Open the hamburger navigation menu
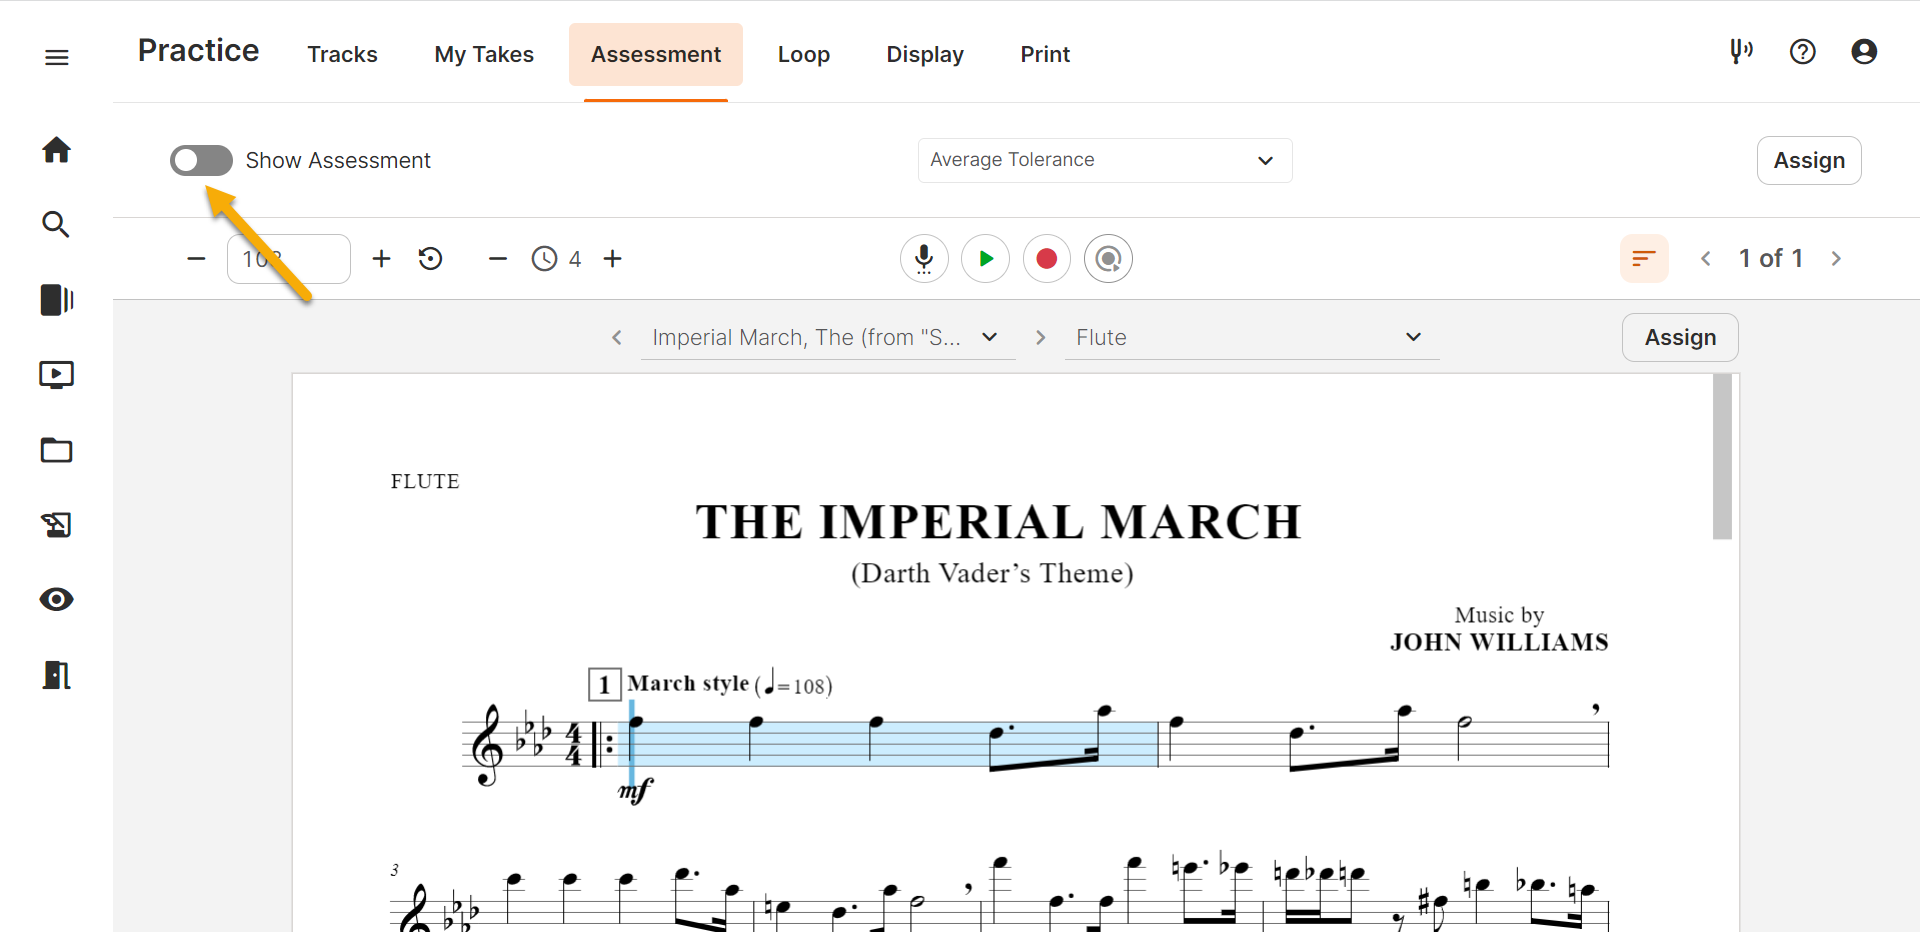Viewport: 1920px width, 932px height. pyautogui.click(x=57, y=57)
